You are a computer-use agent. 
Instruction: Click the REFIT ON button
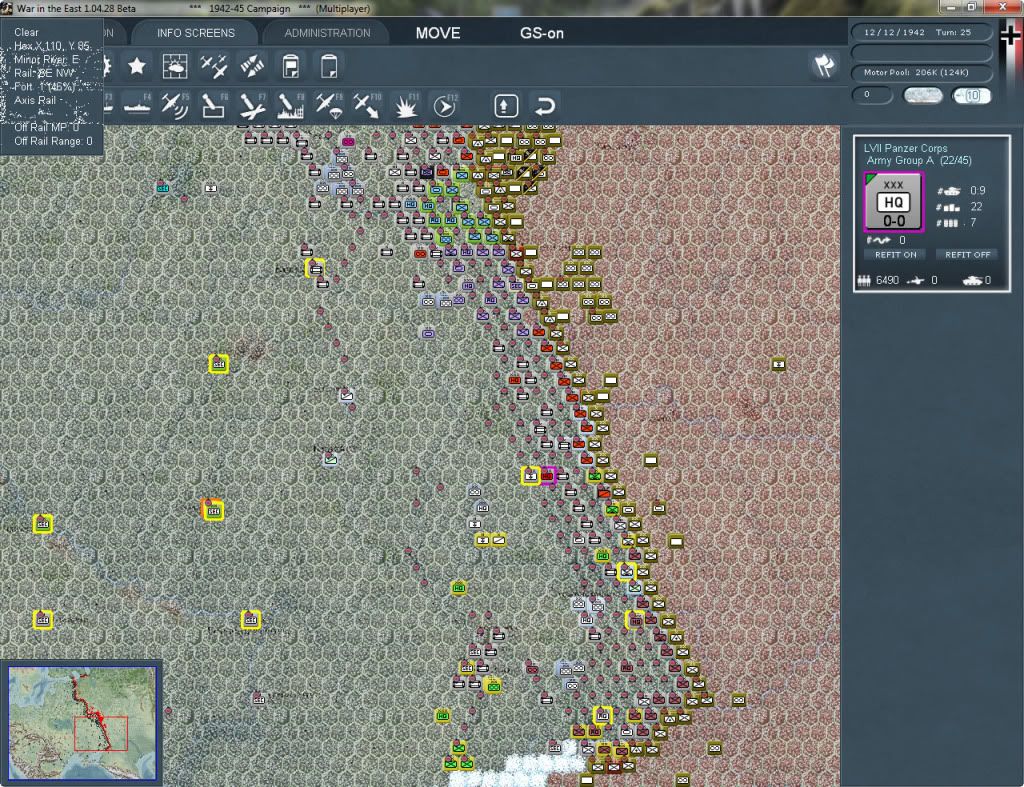[x=895, y=255]
